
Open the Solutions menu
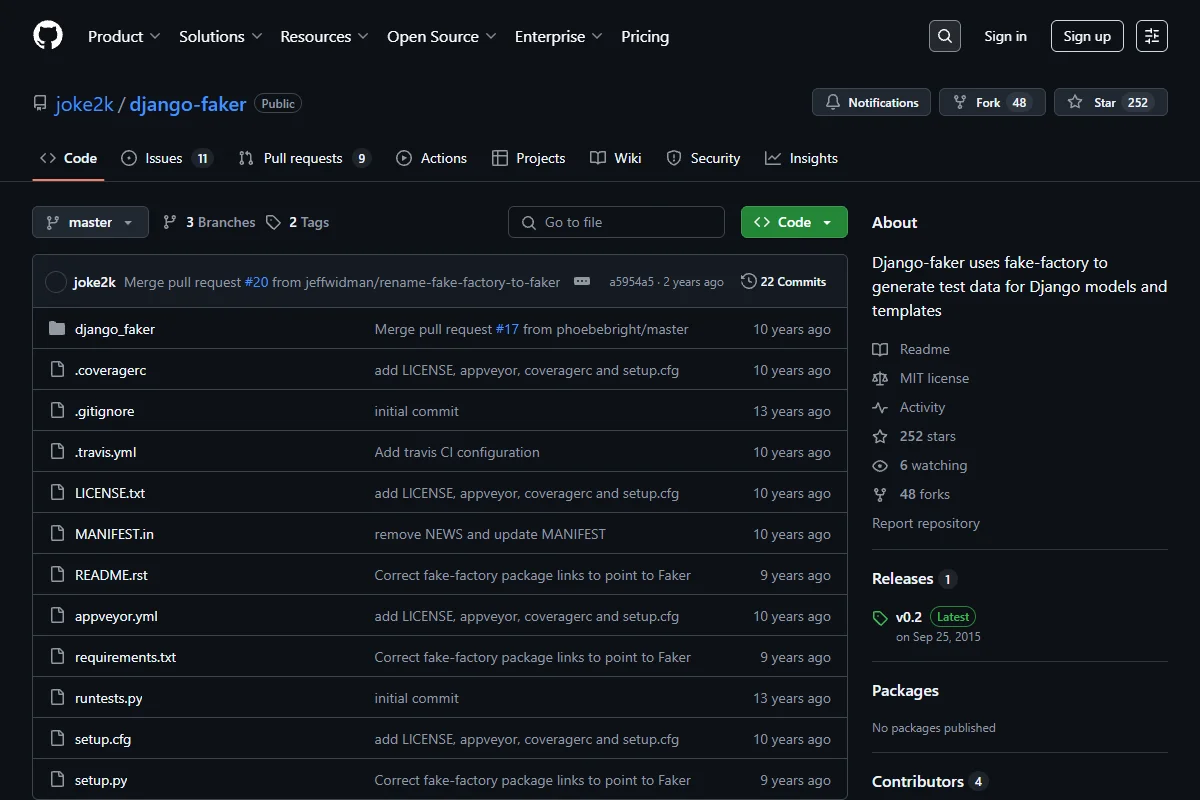tap(220, 36)
